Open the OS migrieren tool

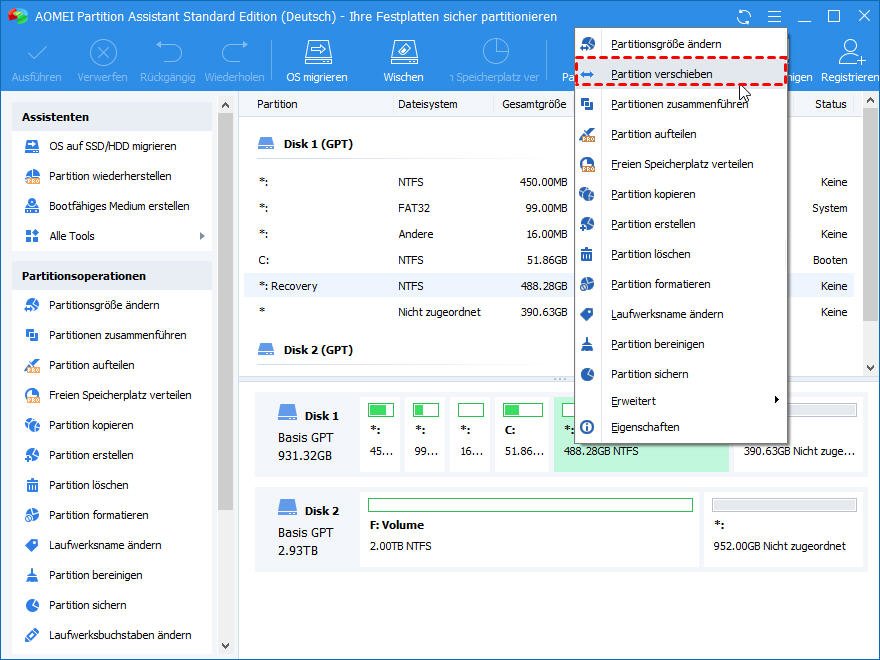[x=317, y=61]
